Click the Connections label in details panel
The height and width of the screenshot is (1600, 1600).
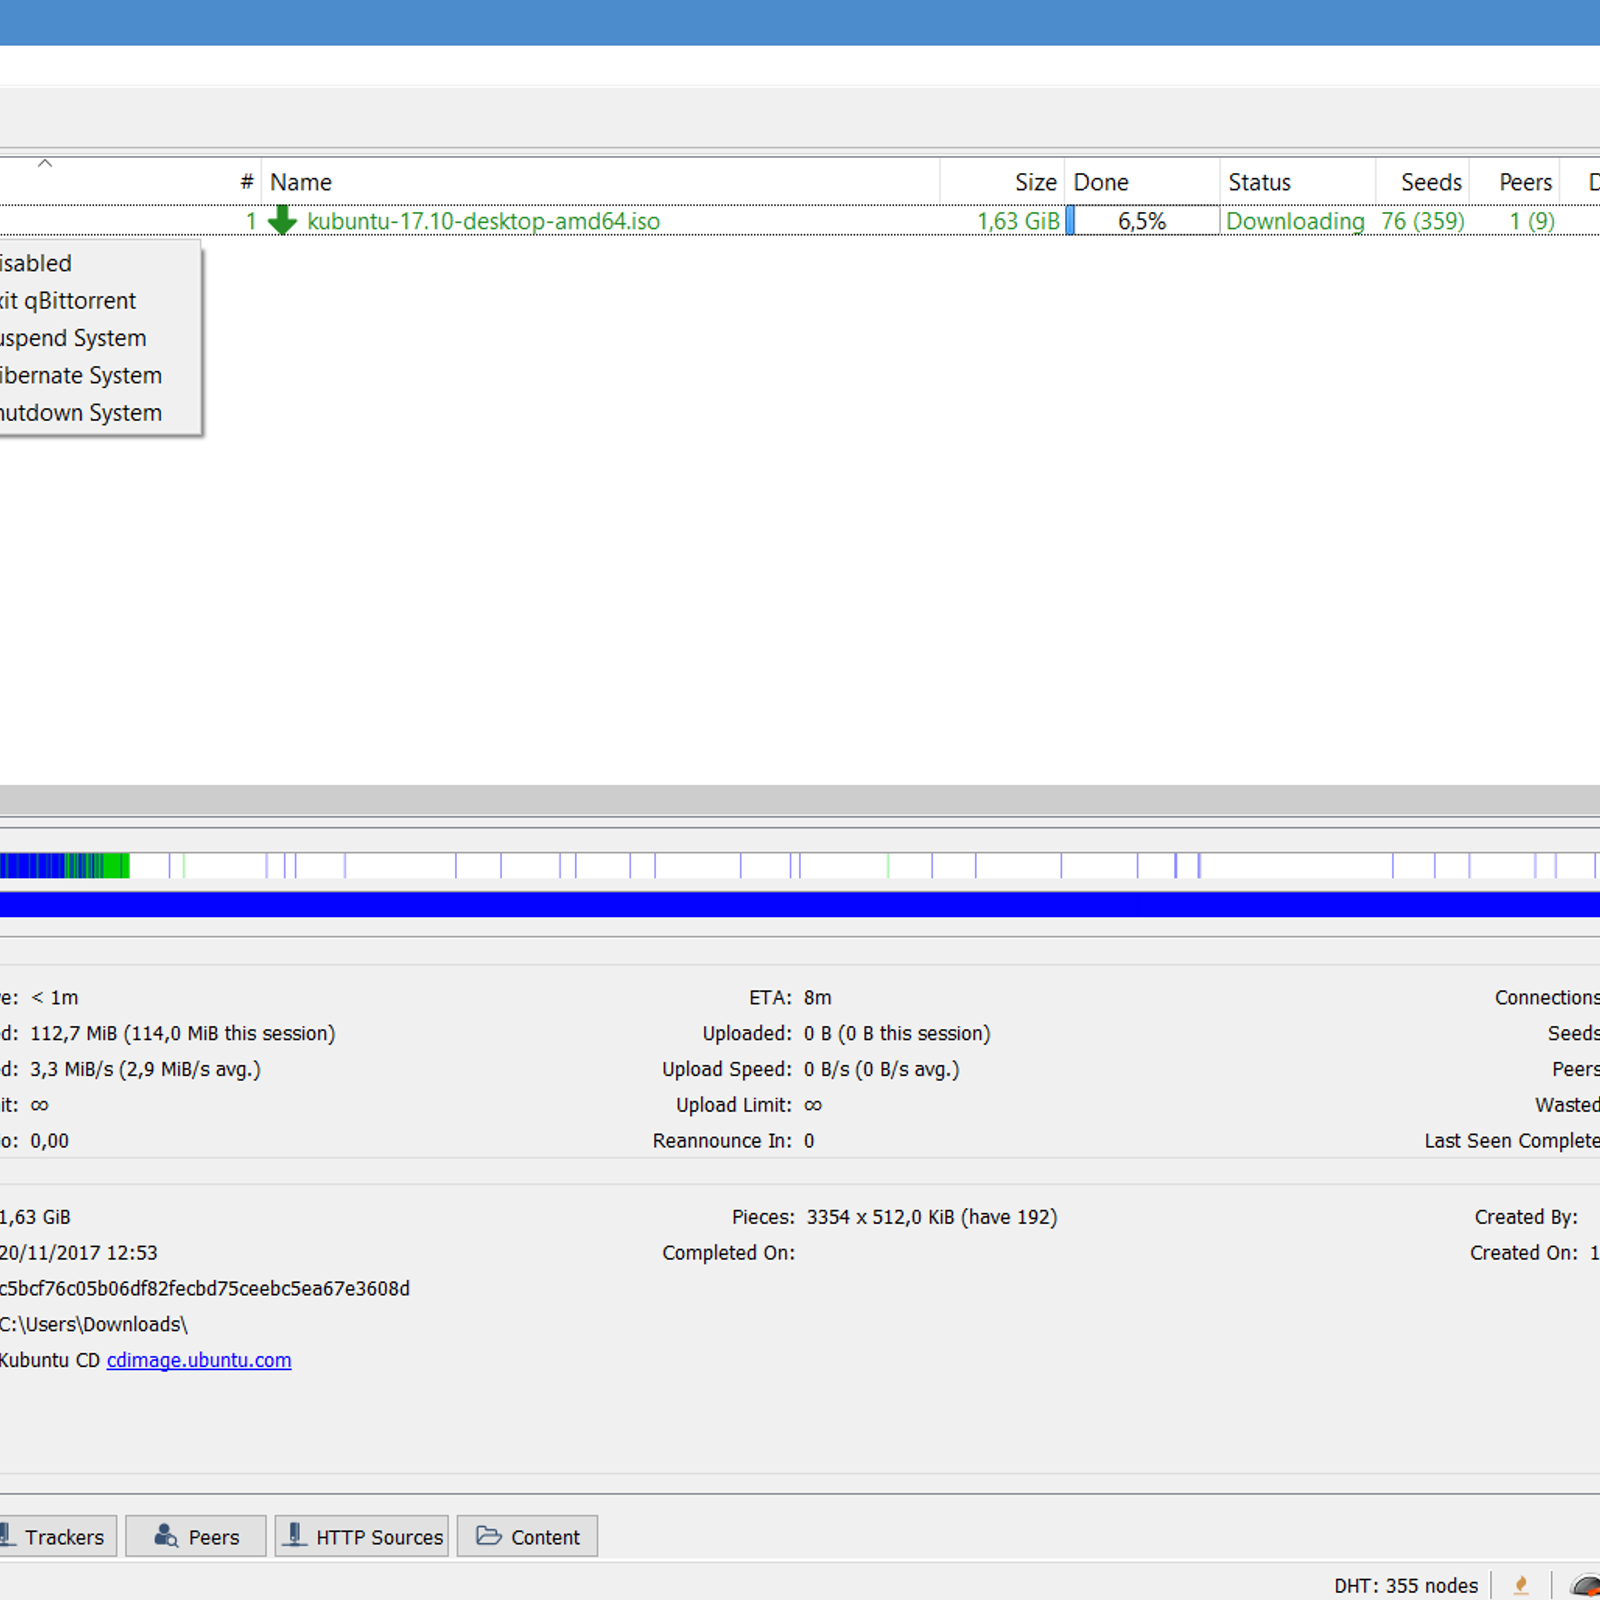tap(1547, 997)
